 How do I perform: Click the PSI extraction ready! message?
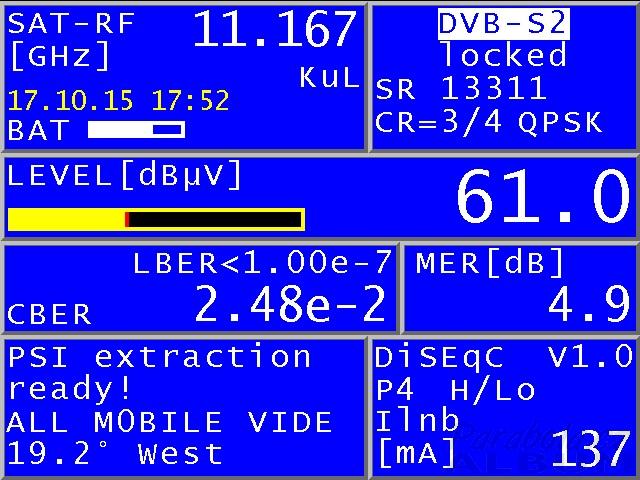(x=159, y=372)
